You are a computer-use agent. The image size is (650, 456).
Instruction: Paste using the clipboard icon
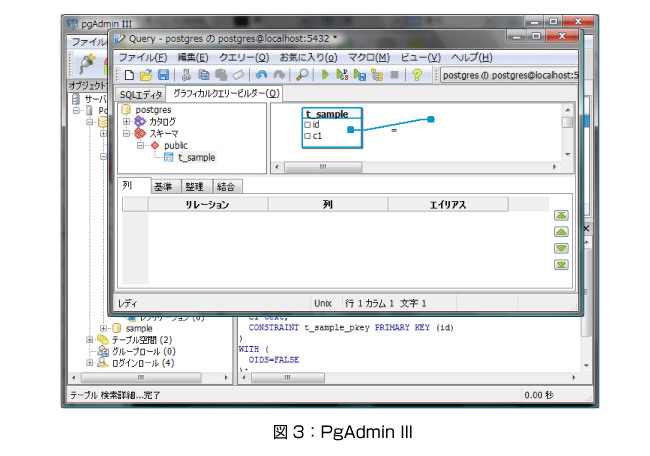221,75
